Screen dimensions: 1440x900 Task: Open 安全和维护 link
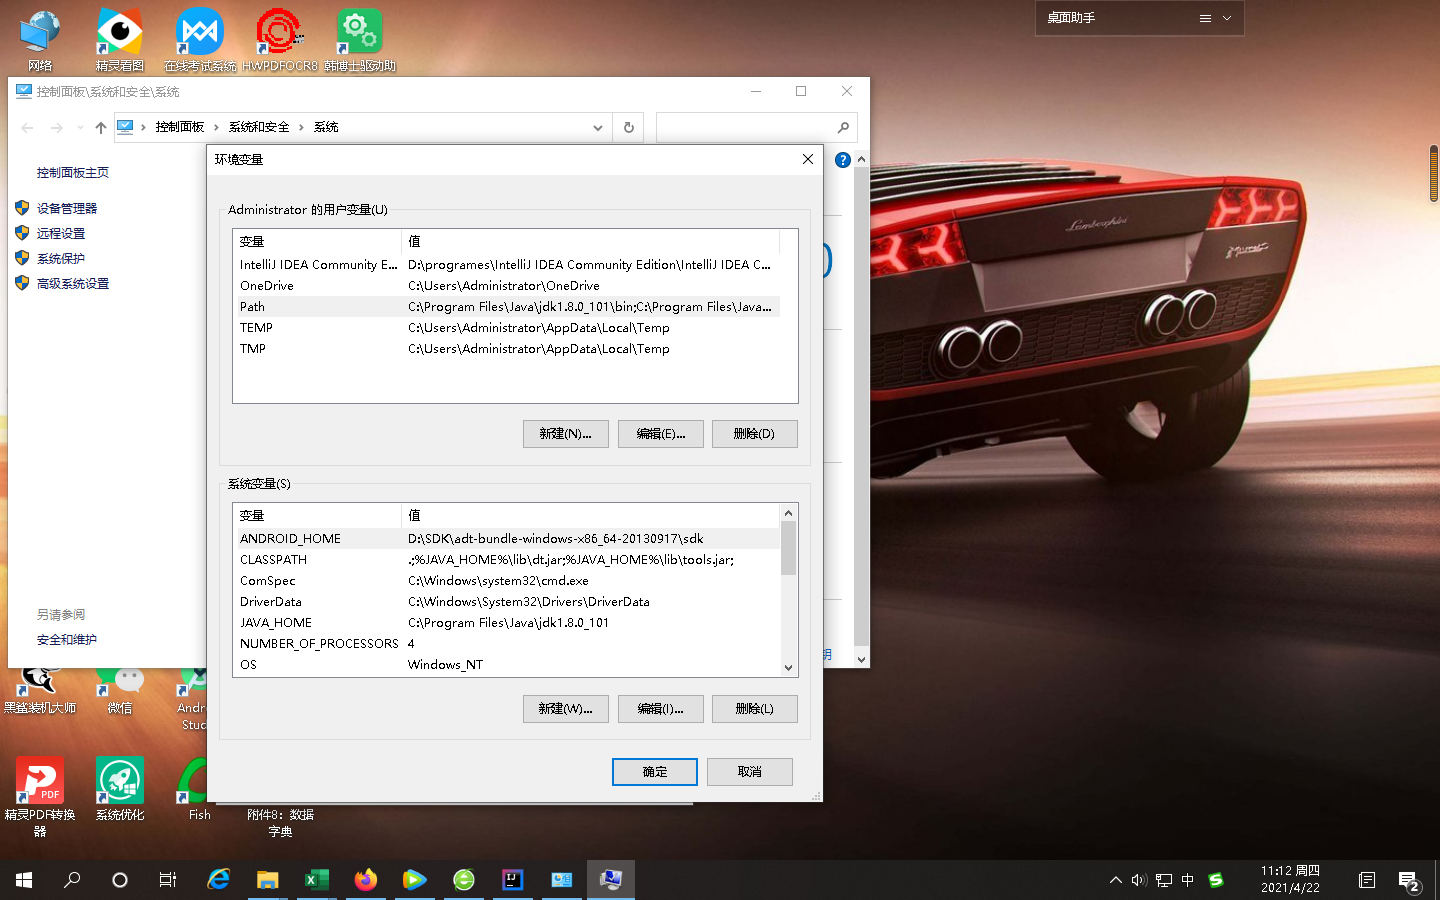[67, 640]
